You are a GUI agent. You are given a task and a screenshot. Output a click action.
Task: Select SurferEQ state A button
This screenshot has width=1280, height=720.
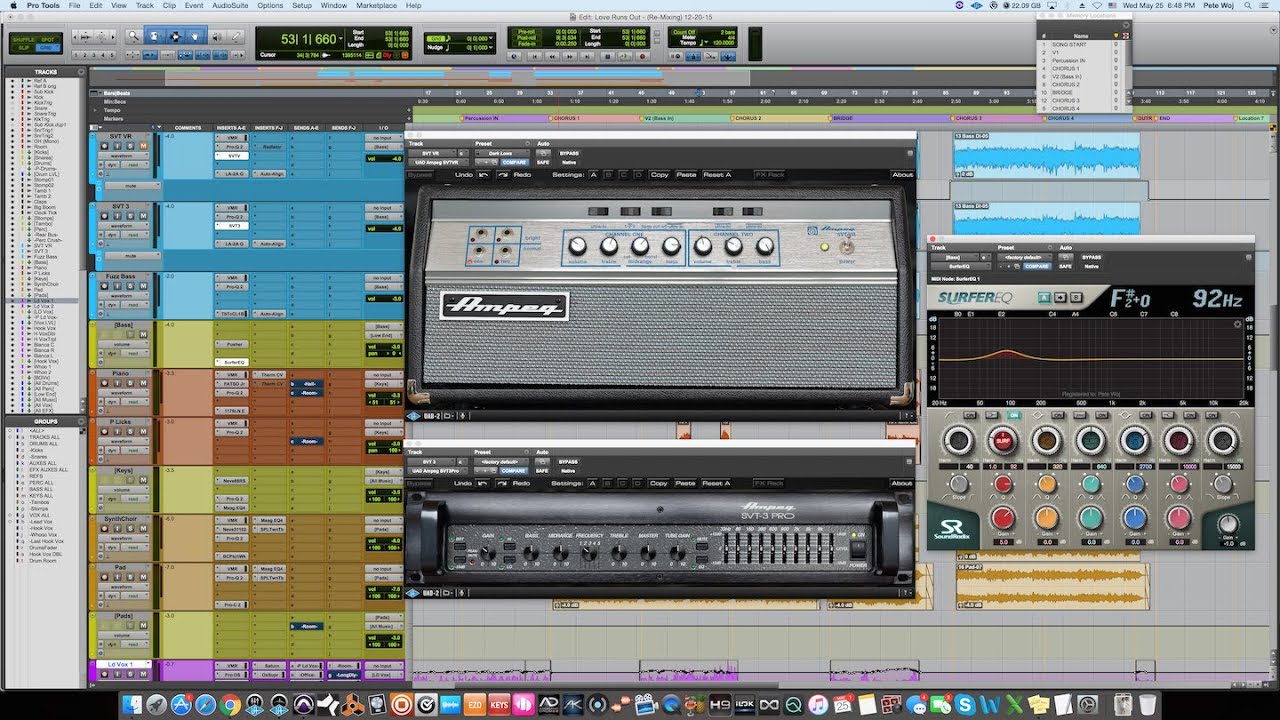click(x=1044, y=297)
